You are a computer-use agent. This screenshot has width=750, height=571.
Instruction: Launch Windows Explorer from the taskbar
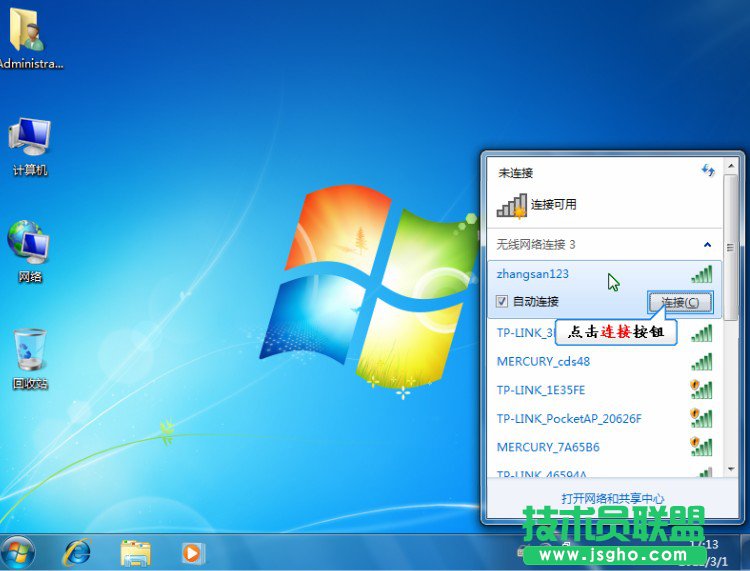[135, 551]
